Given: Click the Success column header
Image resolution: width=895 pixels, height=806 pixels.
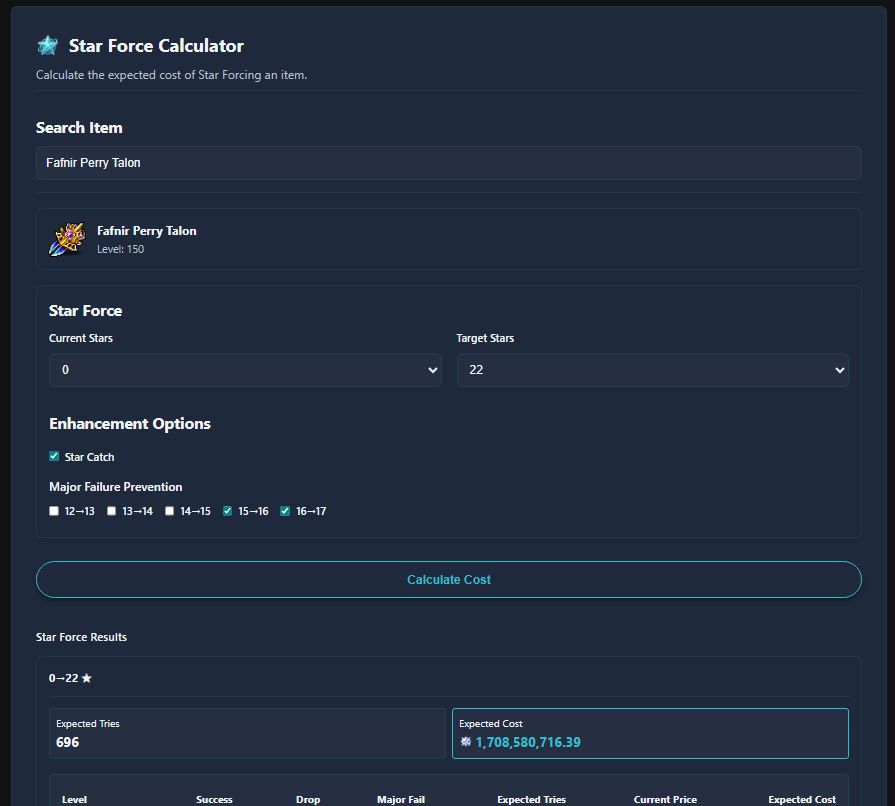Looking at the screenshot, I should pyautogui.click(x=214, y=799).
